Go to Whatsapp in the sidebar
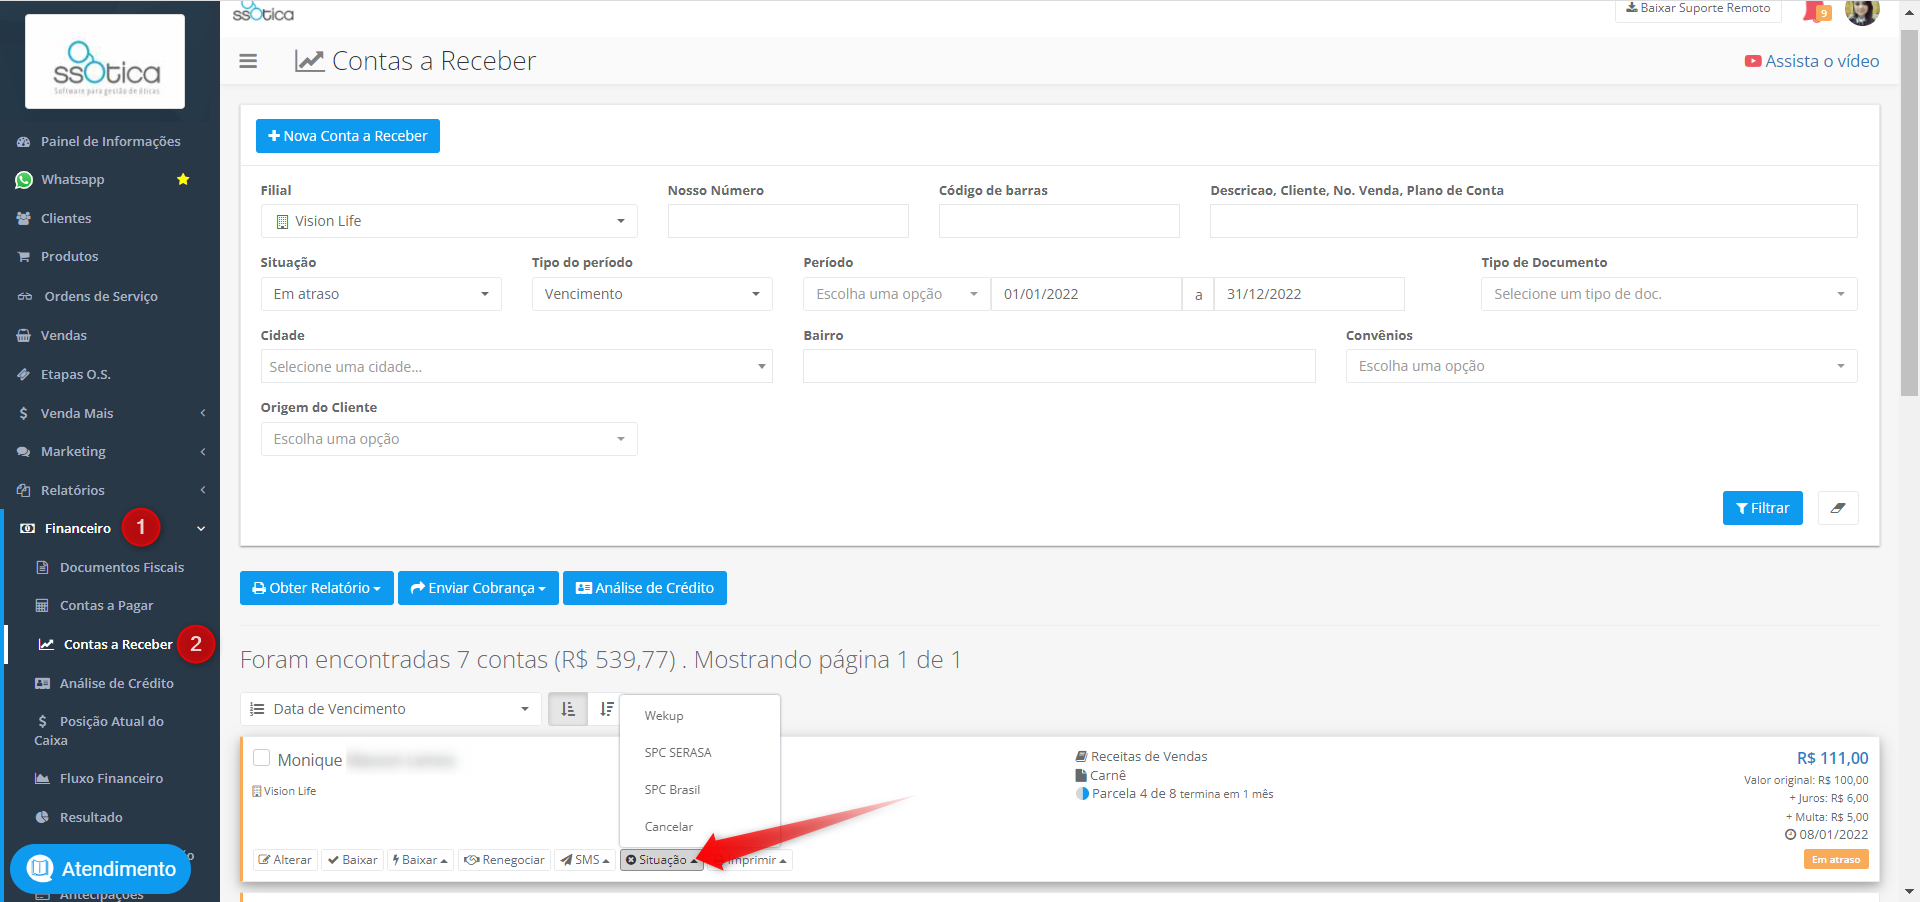The width and height of the screenshot is (1920, 902). coord(72,179)
